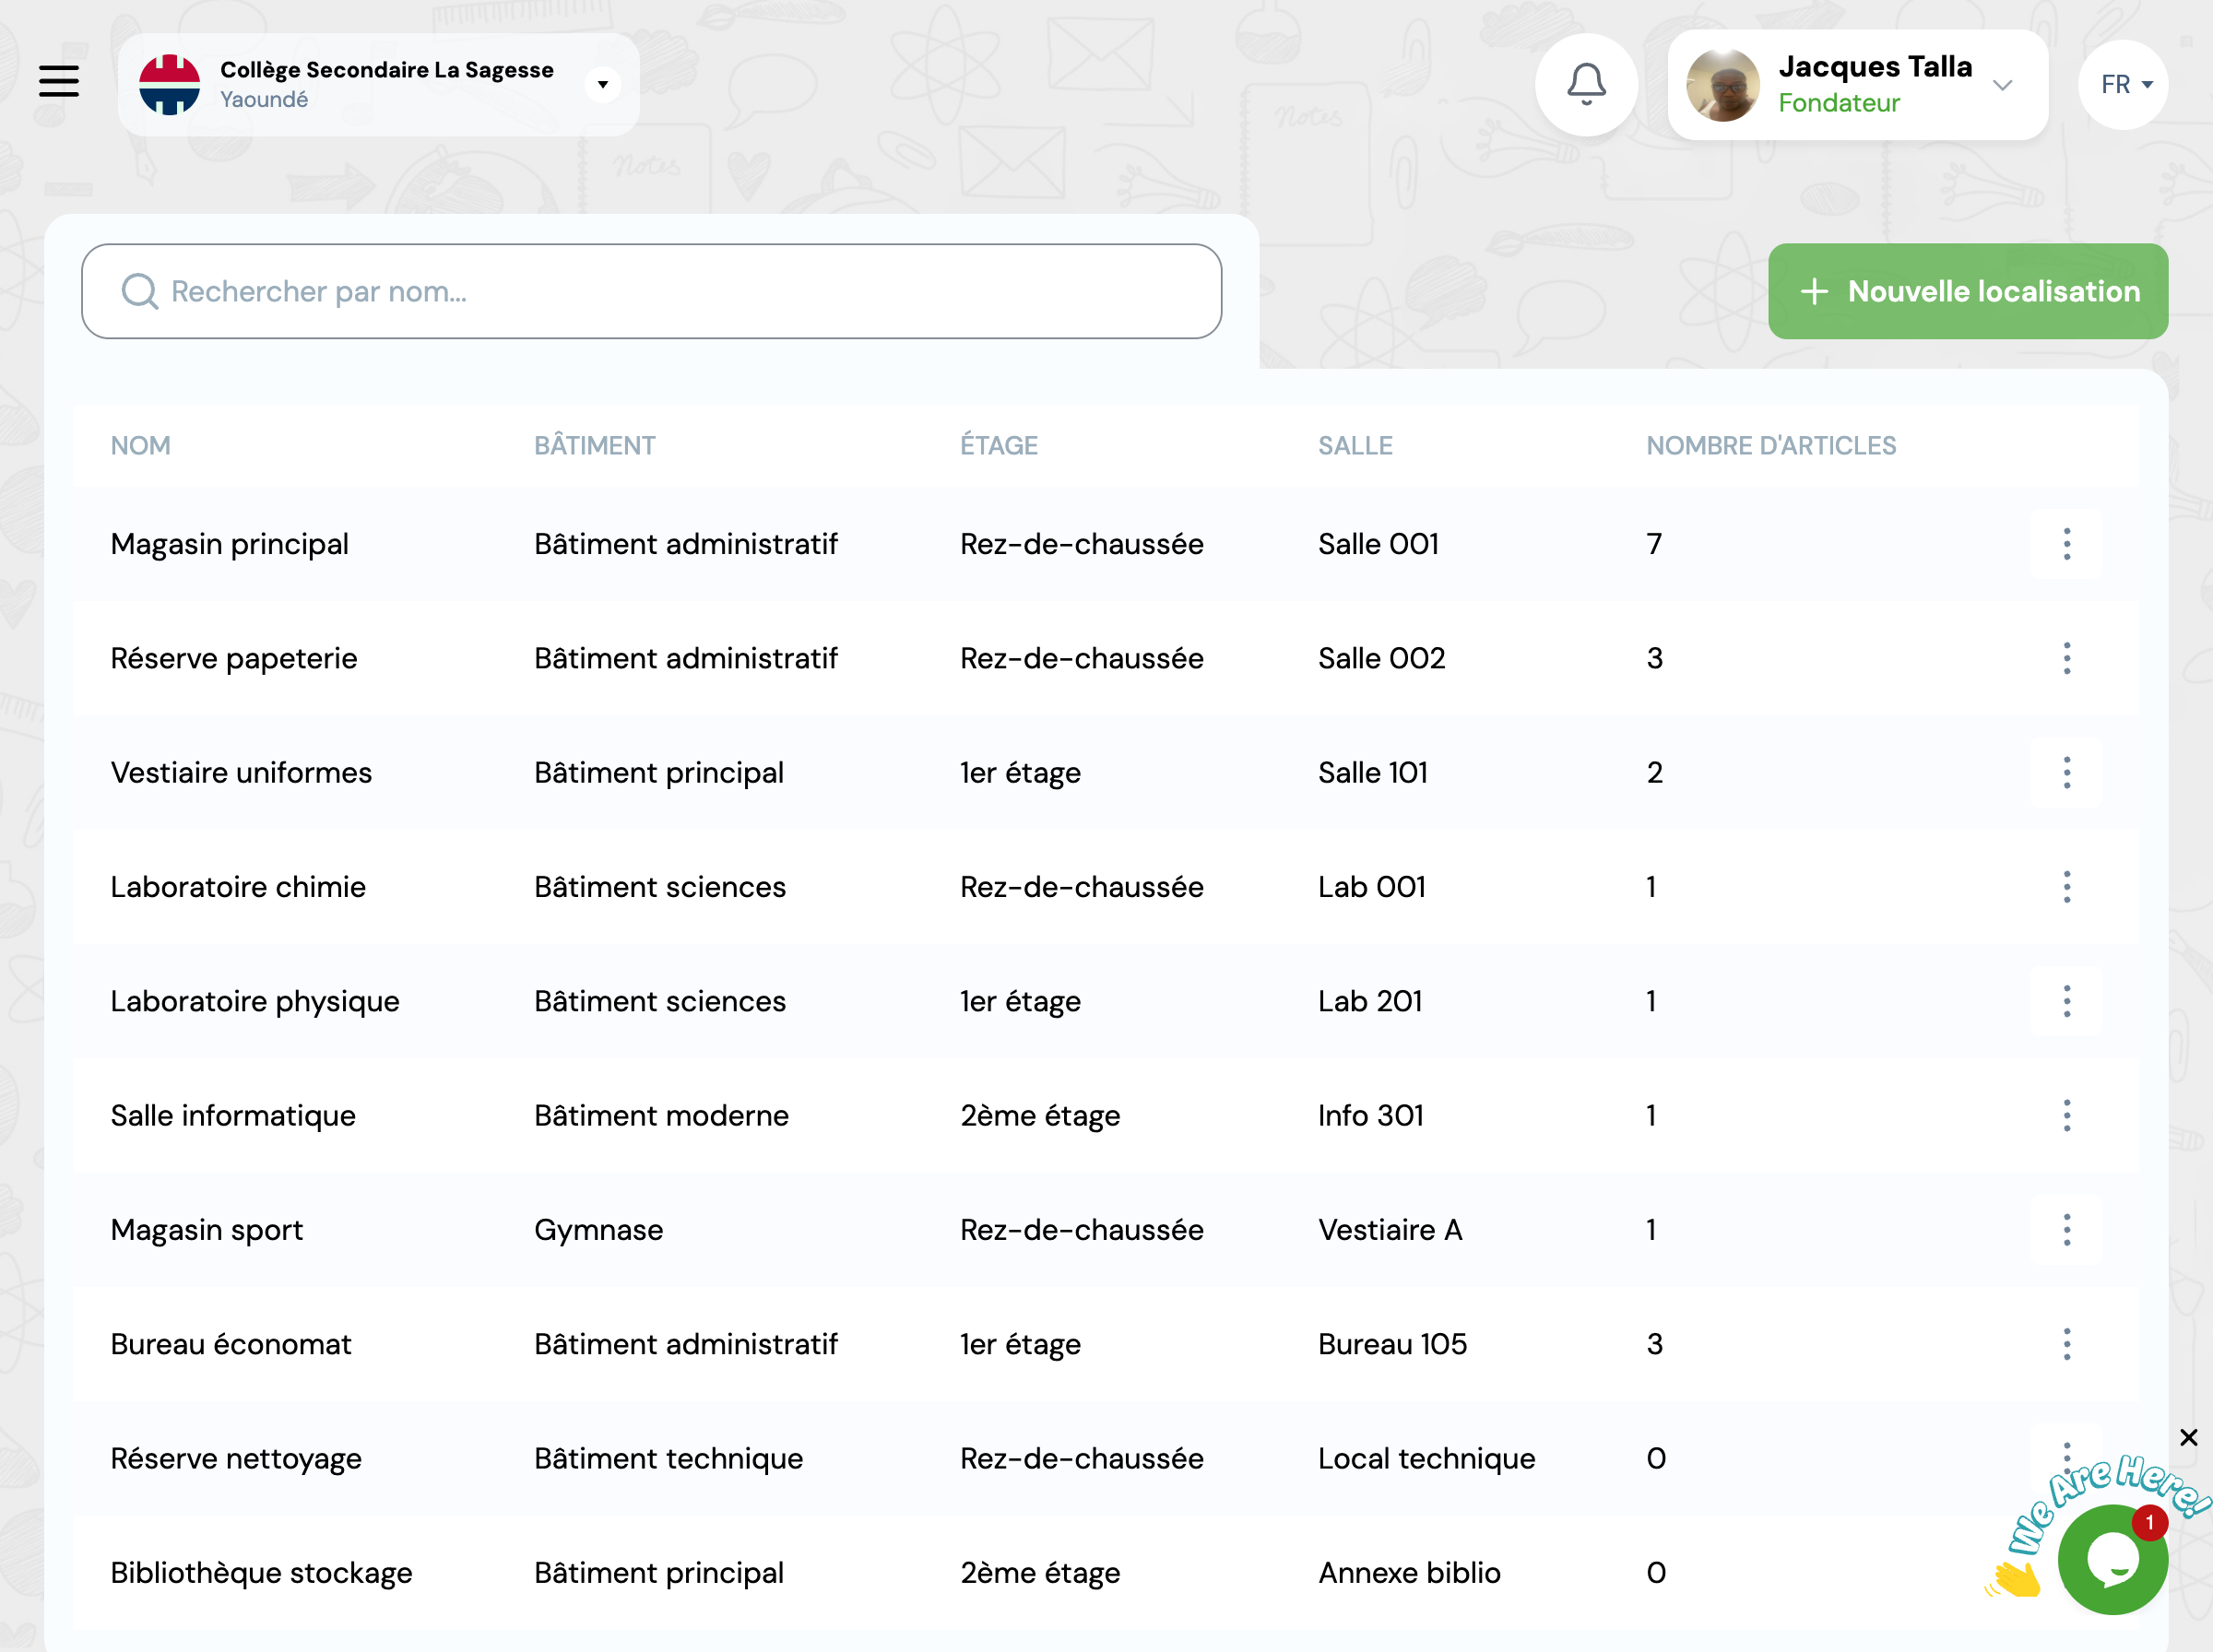Open the hamburger navigation menu
2213x1652 pixels.
(58, 82)
